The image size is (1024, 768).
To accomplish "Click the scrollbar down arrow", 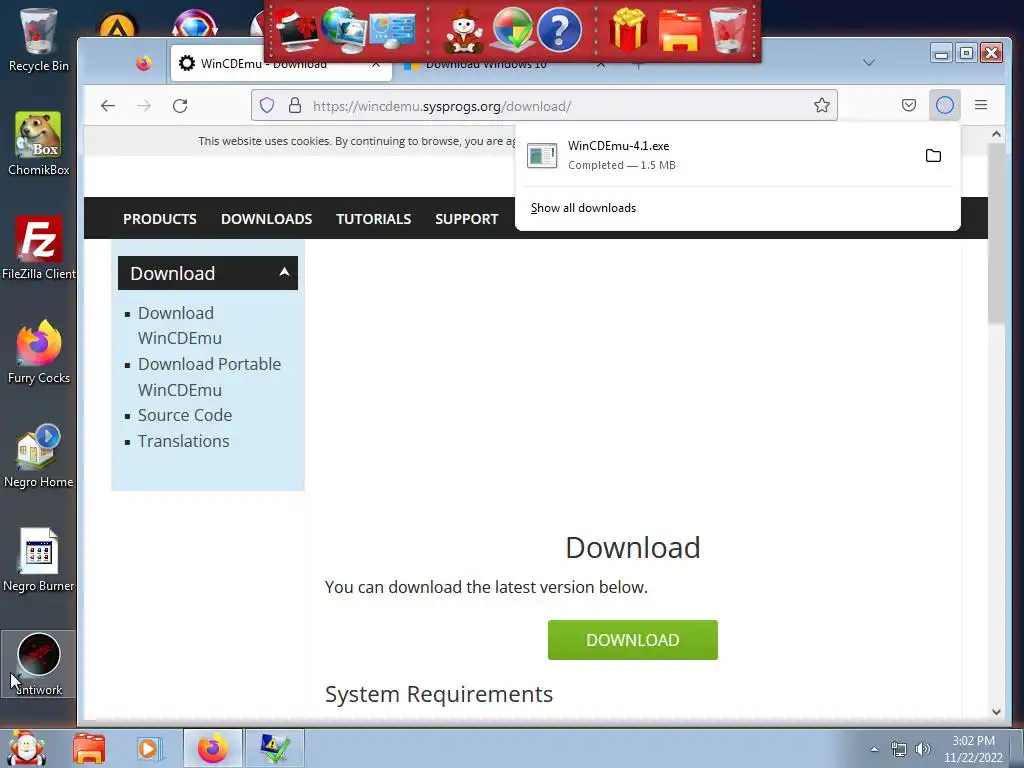I will coord(996,712).
